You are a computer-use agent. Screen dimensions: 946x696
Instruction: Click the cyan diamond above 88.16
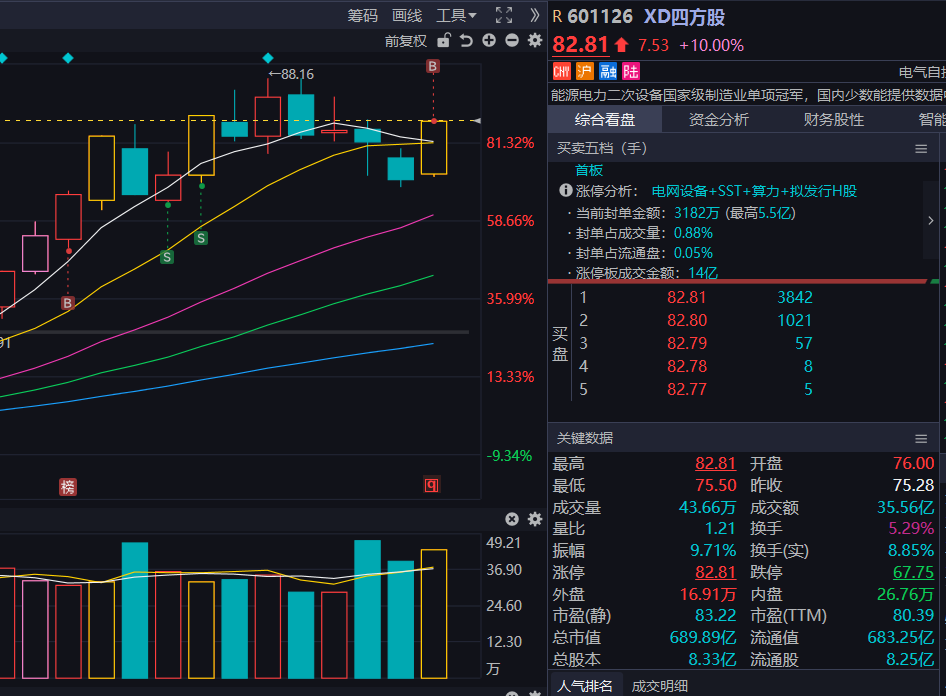pyautogui.click(x=268, y=58)
